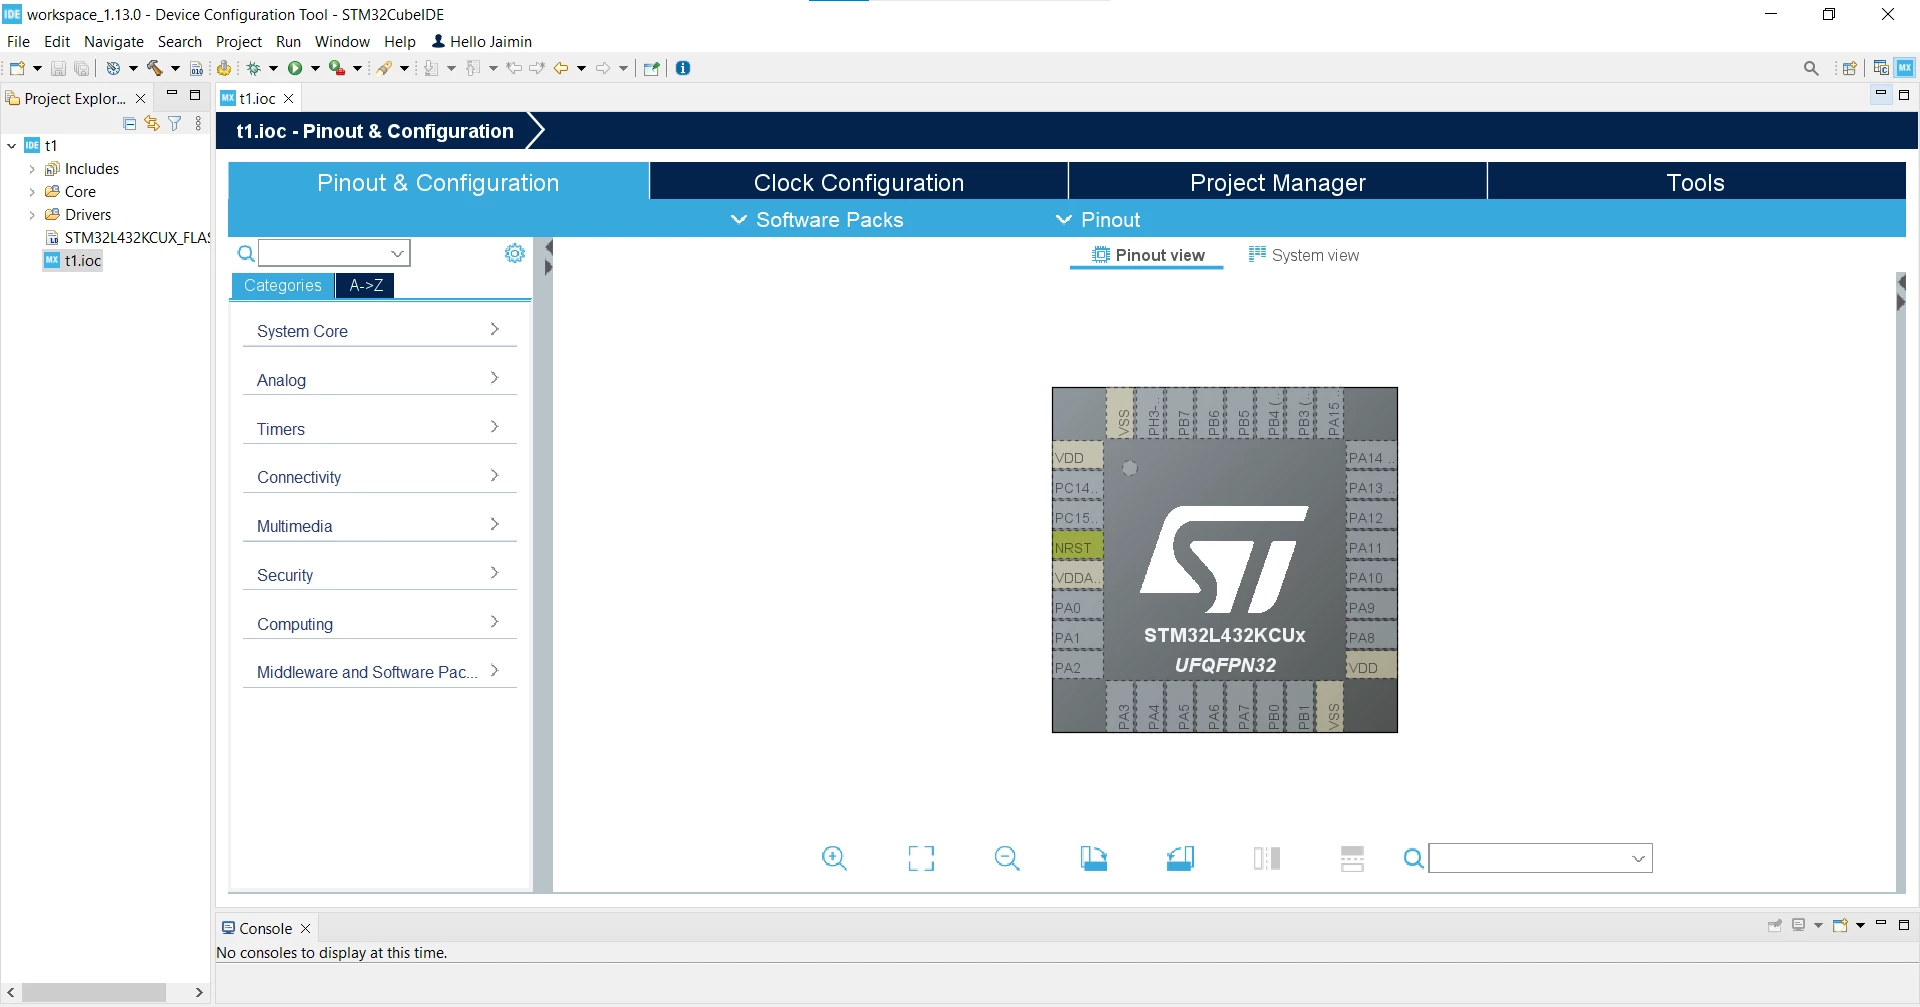Viewport: 1920px width, 1007px height.
Task: Expand the System Core category
Action: click(379, 330)
